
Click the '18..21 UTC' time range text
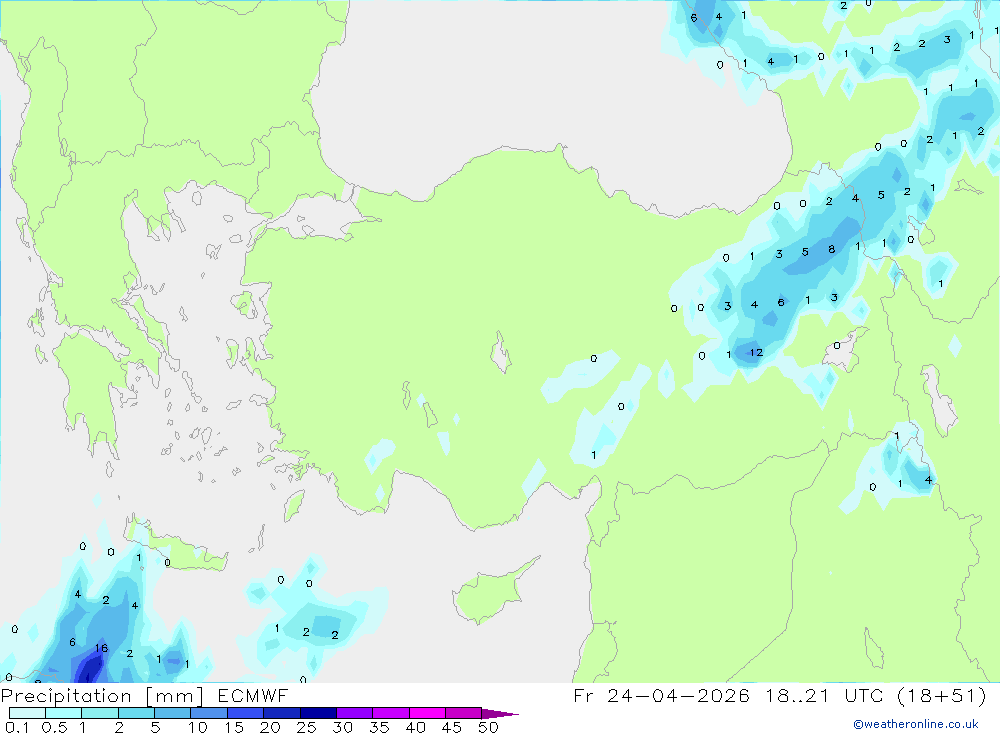tap(825, 695)
